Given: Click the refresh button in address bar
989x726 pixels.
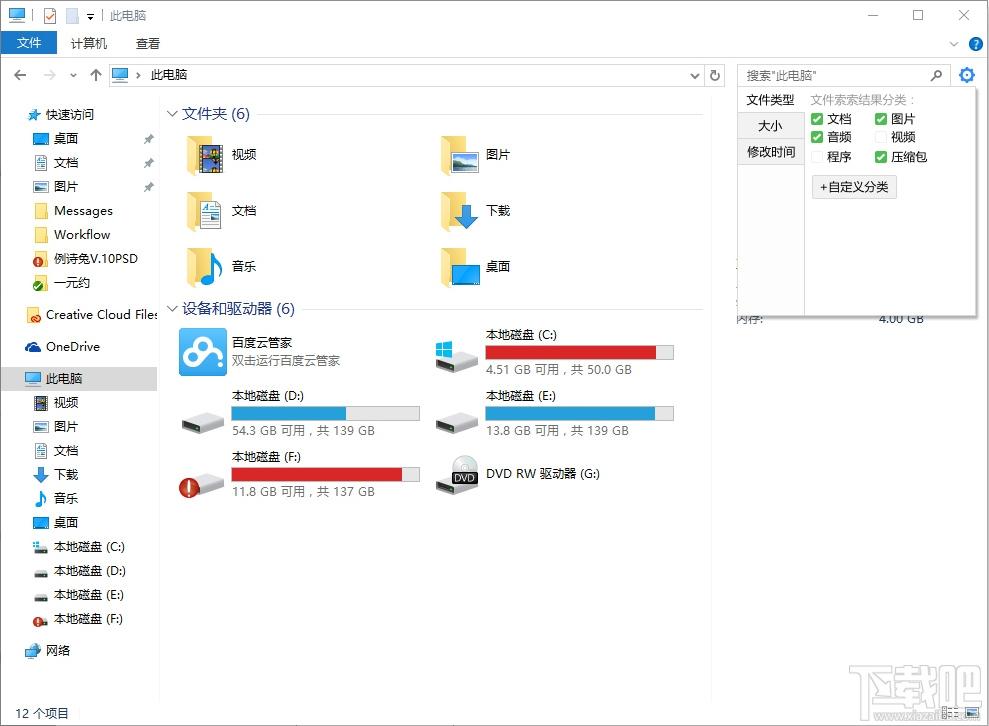Looking at the screenshot, I should point(715,75).
